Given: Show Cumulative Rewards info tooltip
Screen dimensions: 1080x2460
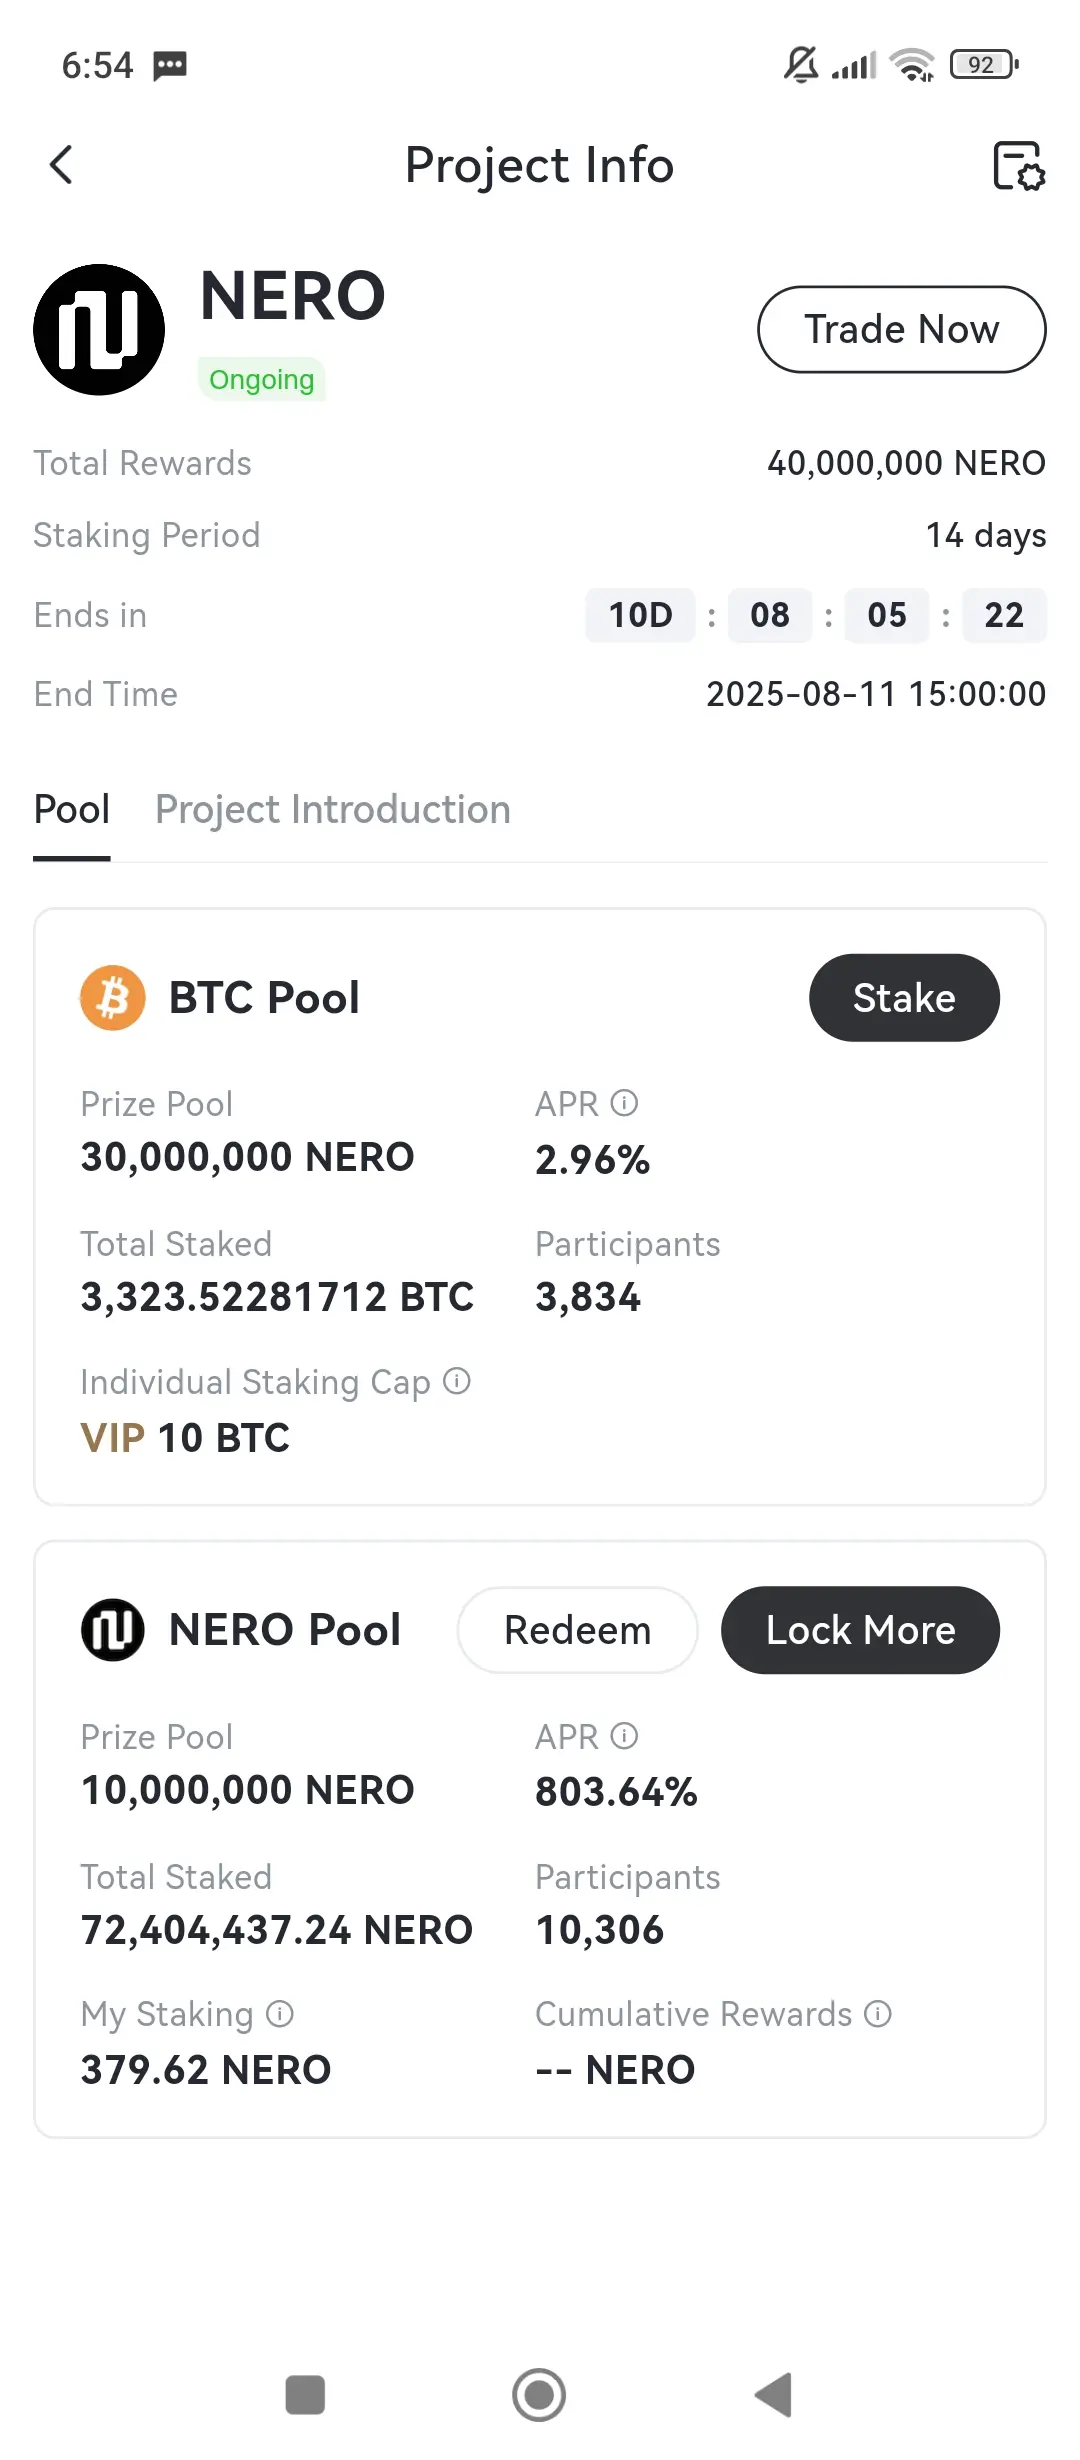Looking at the screenshot, I should pos(878,2014).
